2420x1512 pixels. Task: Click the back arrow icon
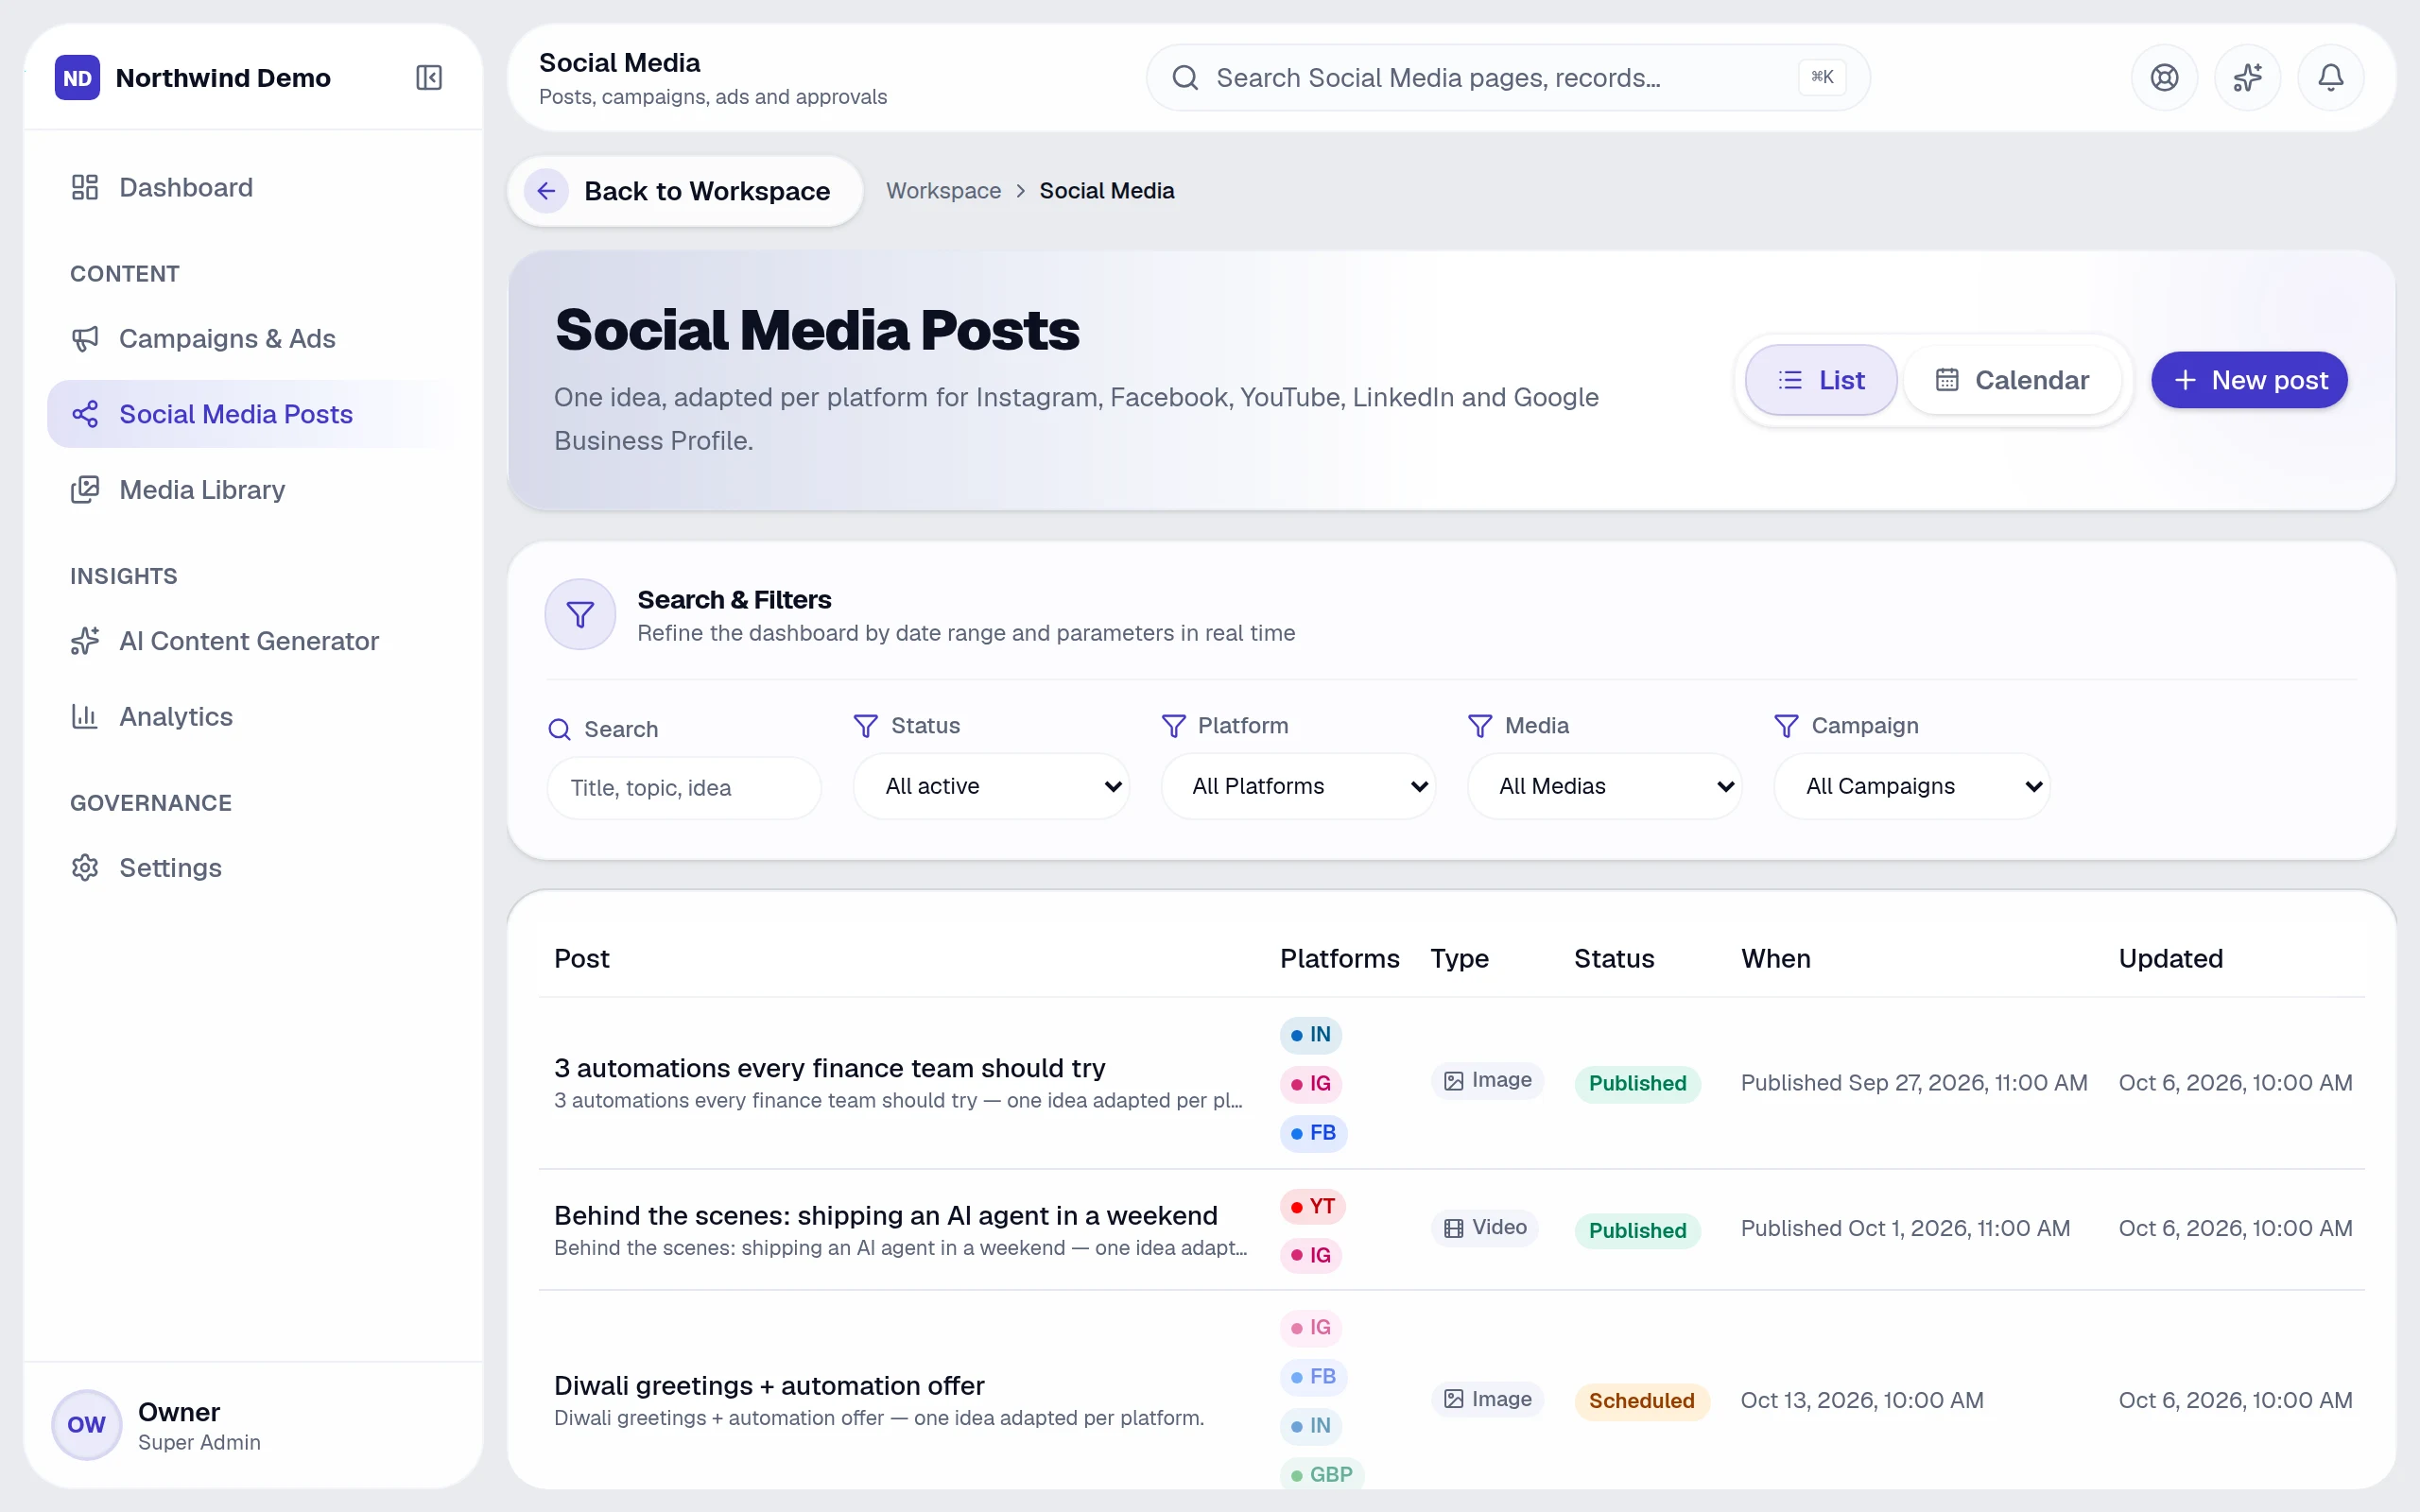546,191
